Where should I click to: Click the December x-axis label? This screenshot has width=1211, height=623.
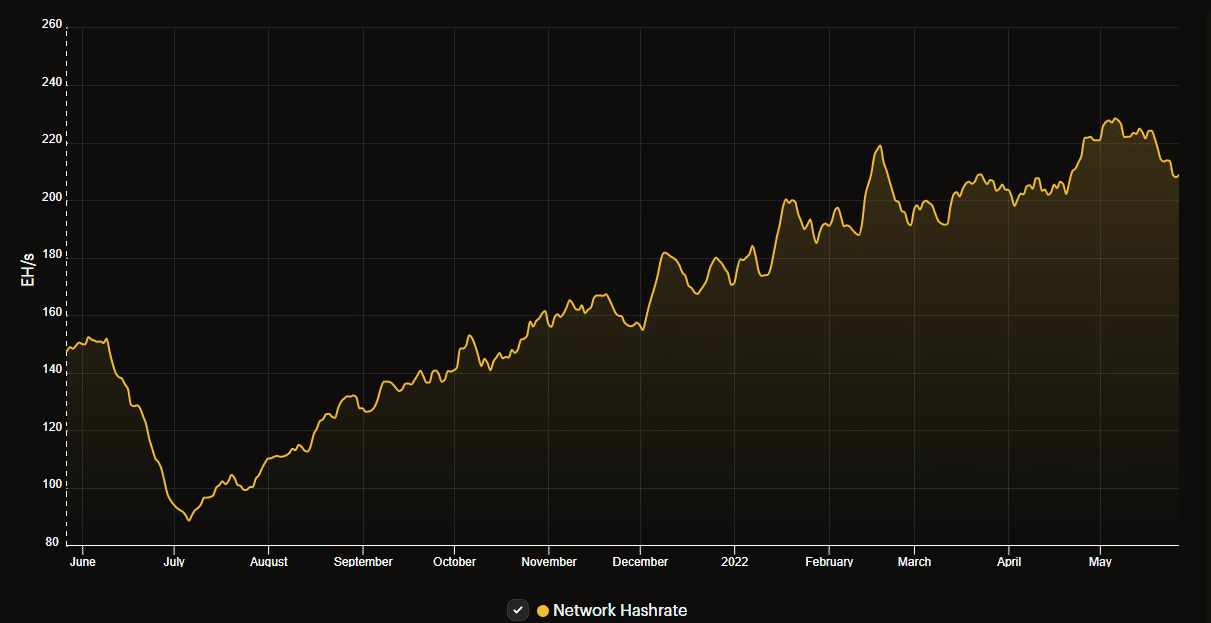point(640,562)
